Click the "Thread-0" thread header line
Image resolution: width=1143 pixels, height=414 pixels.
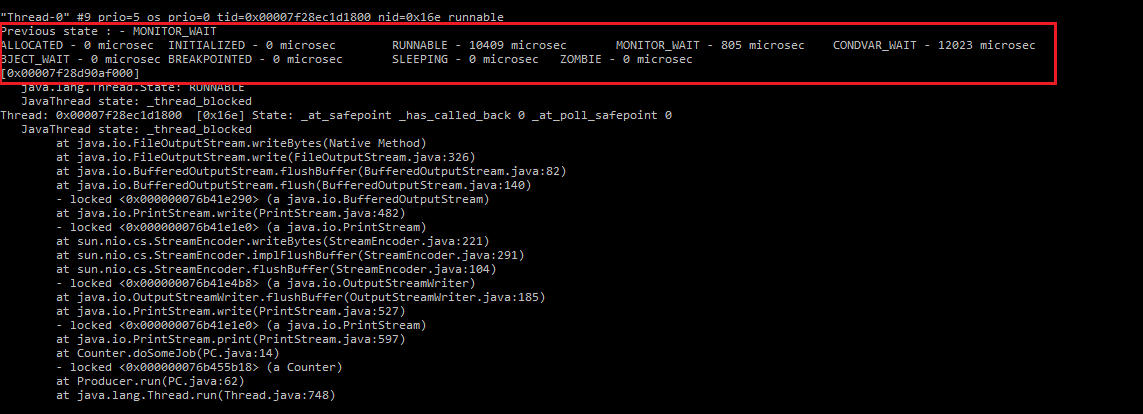(x=252, y=17)
